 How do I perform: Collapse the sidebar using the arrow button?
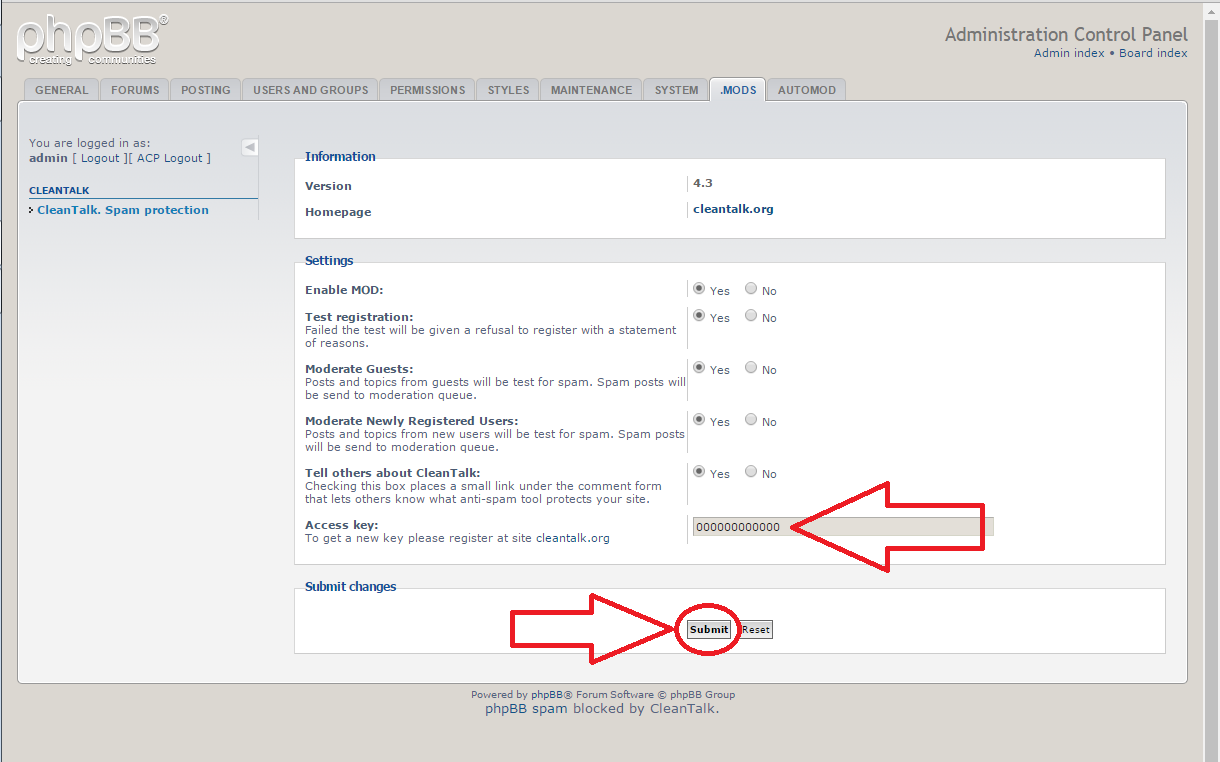pos(249,146)
